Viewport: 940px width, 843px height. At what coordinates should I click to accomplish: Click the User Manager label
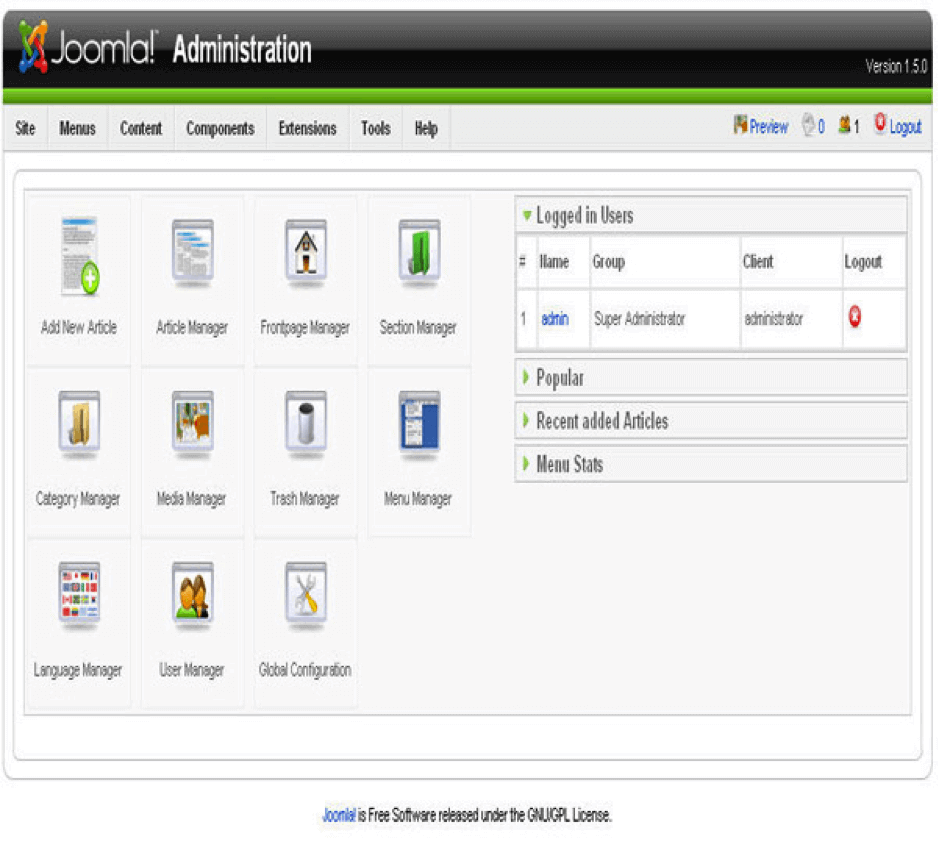192,670
